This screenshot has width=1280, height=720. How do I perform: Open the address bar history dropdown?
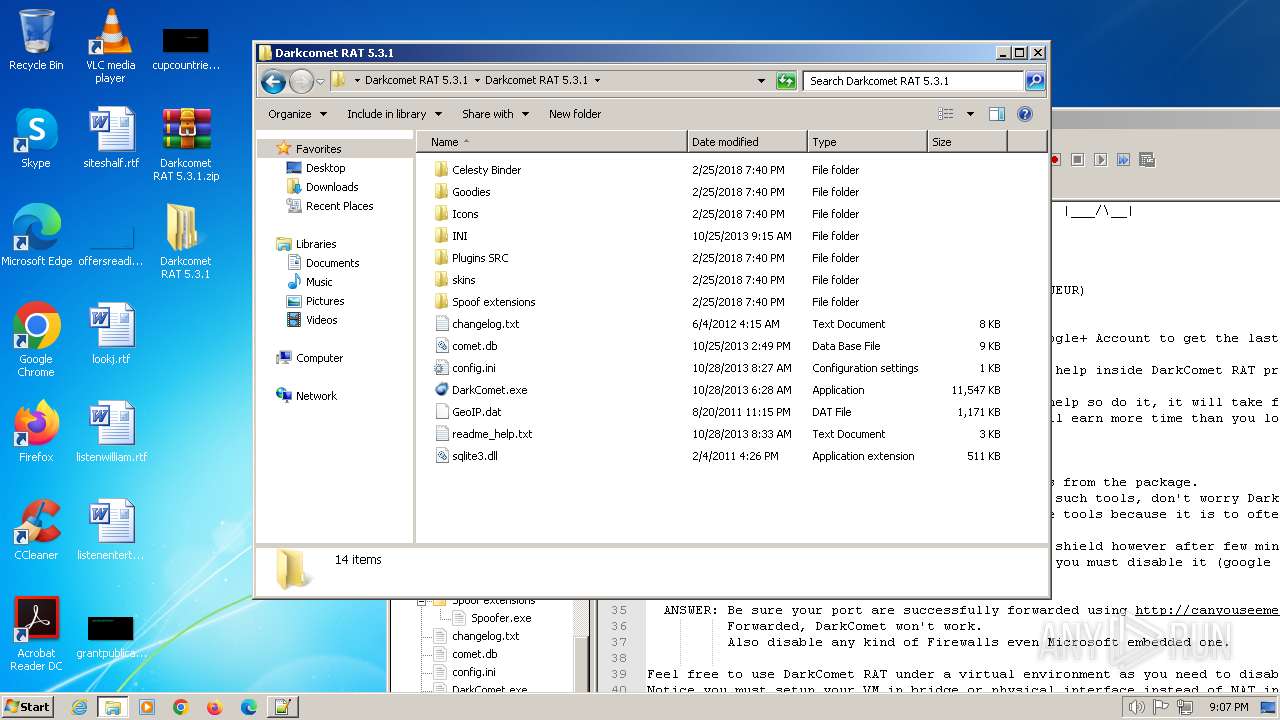click(x=761, y=81)
